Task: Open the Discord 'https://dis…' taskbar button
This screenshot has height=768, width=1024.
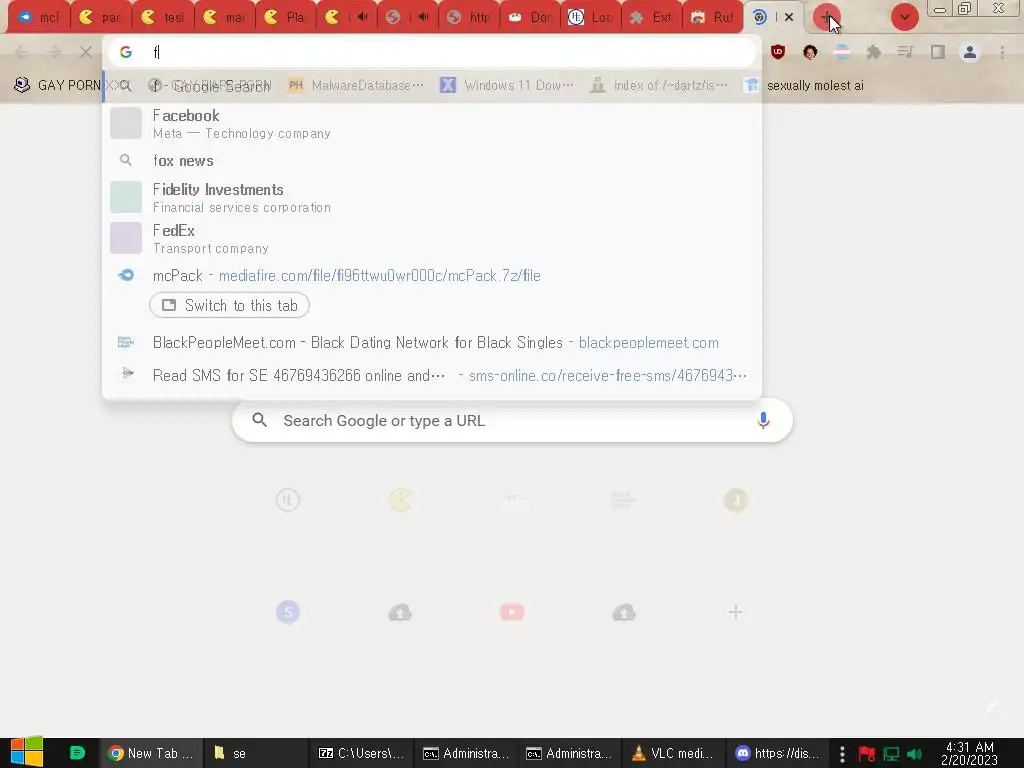Action: (x=777, y=753)
